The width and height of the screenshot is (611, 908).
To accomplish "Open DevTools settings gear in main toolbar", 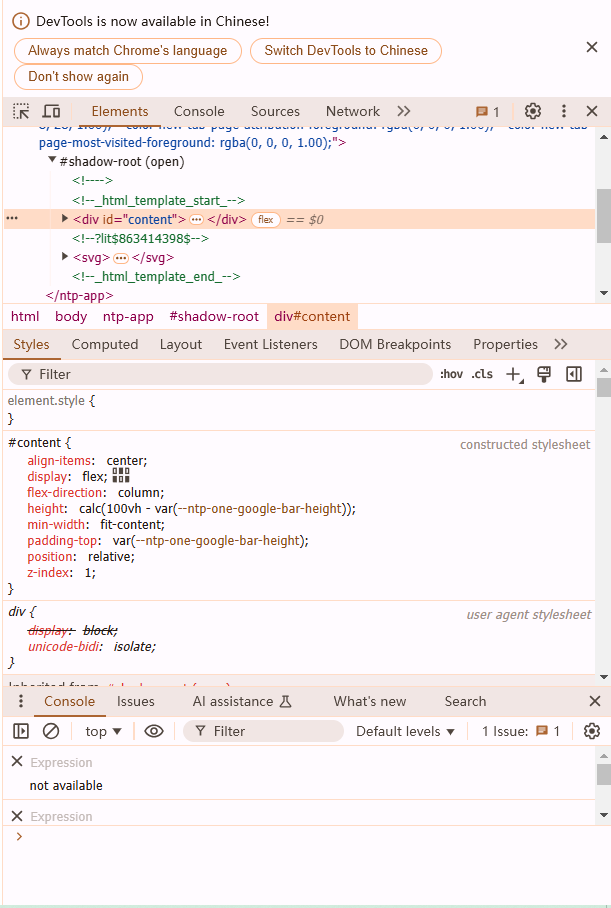I will 533,111.
